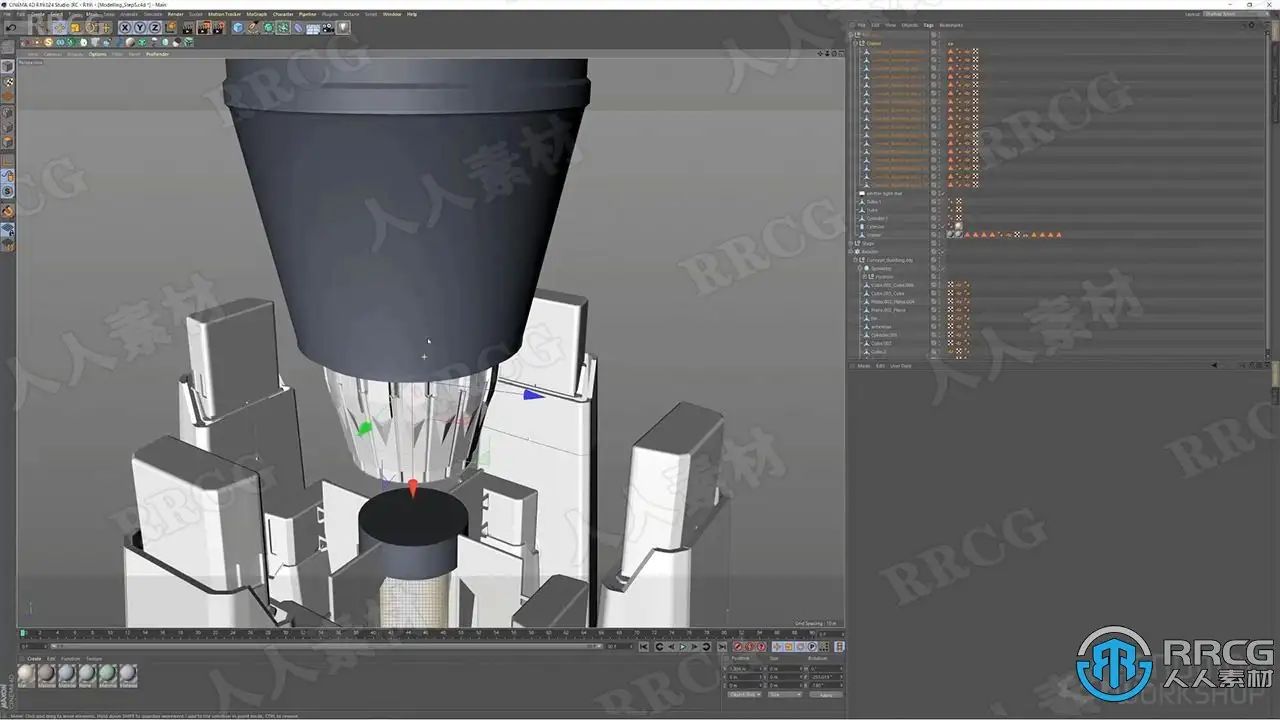This screenshot has width=1280, height=720.
Task: Open the Camera object icon
Action: pos(327,28)
